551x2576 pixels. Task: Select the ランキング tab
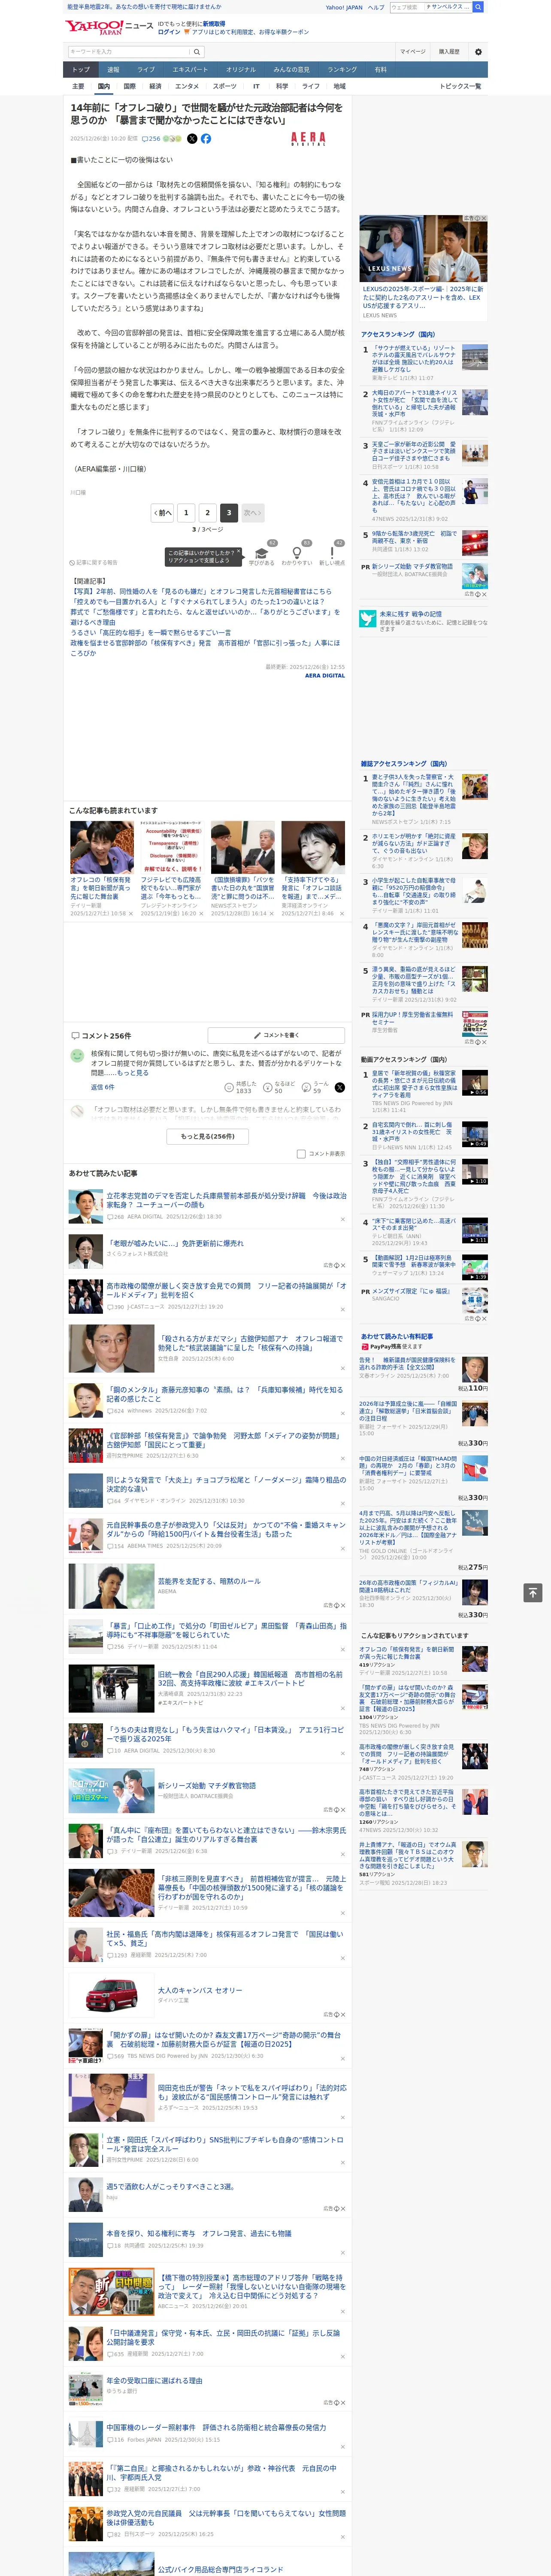pos(342,70)
